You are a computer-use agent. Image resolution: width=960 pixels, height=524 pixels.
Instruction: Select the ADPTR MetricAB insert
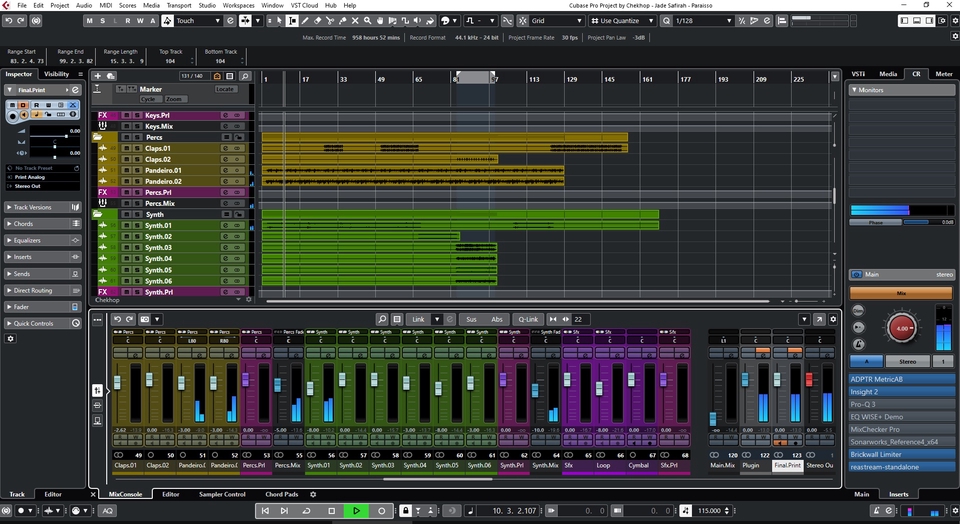pyautogui.click(x=901, y=379)
